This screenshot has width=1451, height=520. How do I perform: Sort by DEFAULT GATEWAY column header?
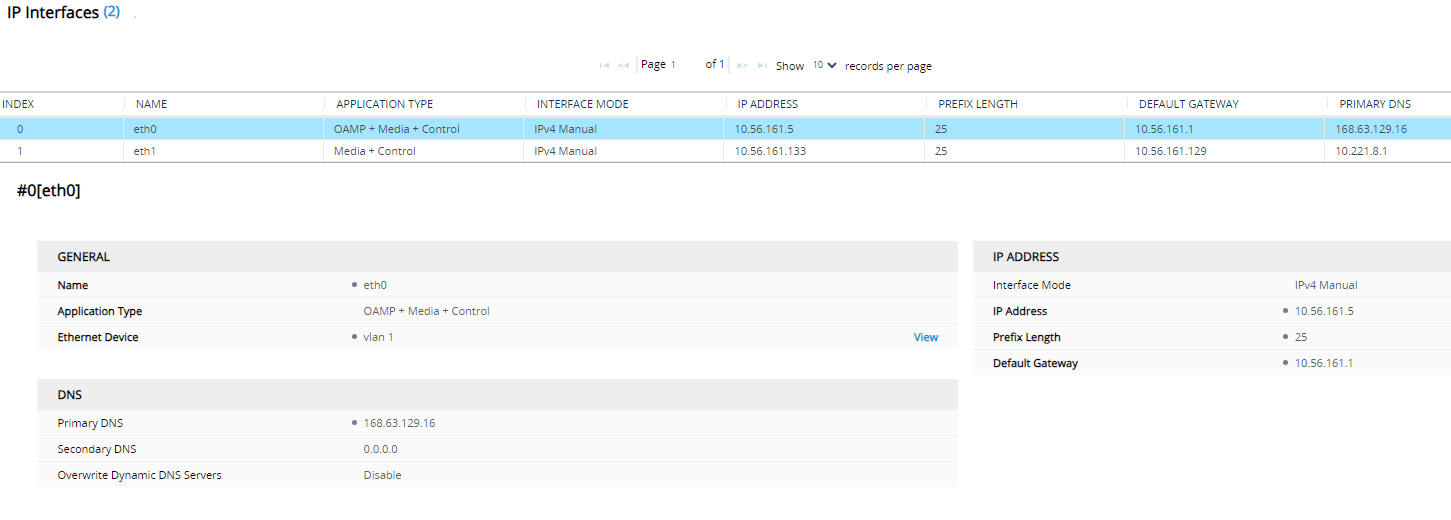[1189, 104]
